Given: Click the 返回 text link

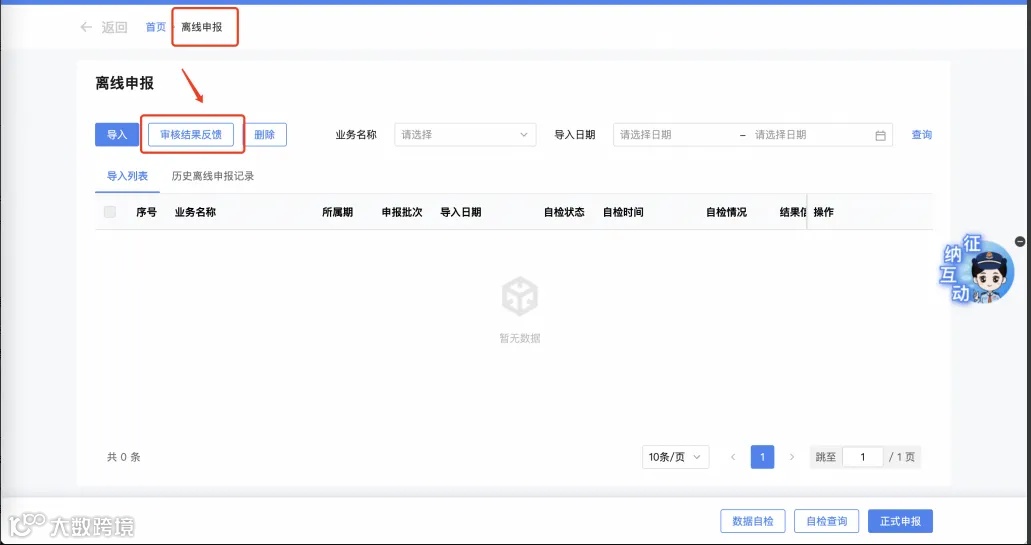Looking at the screenshot, I should (114, 27).
